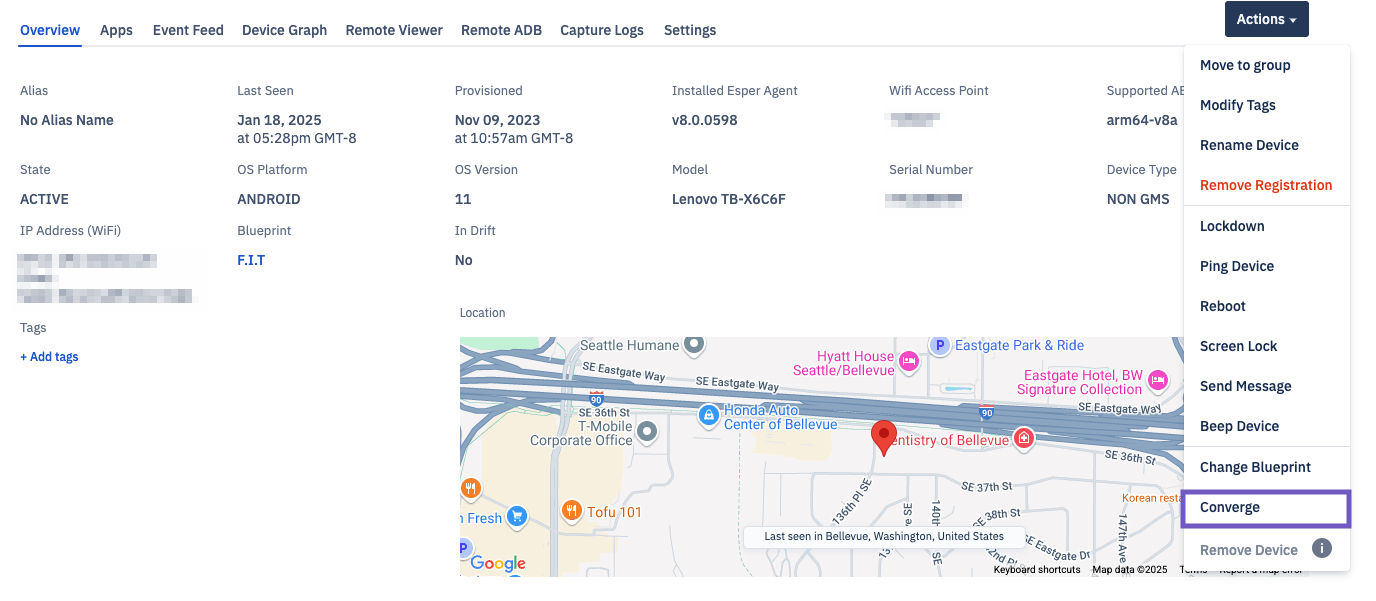Open the Remote ADB tab
This screenshot has width=1376, height=601.
click(x=501, y=30)
